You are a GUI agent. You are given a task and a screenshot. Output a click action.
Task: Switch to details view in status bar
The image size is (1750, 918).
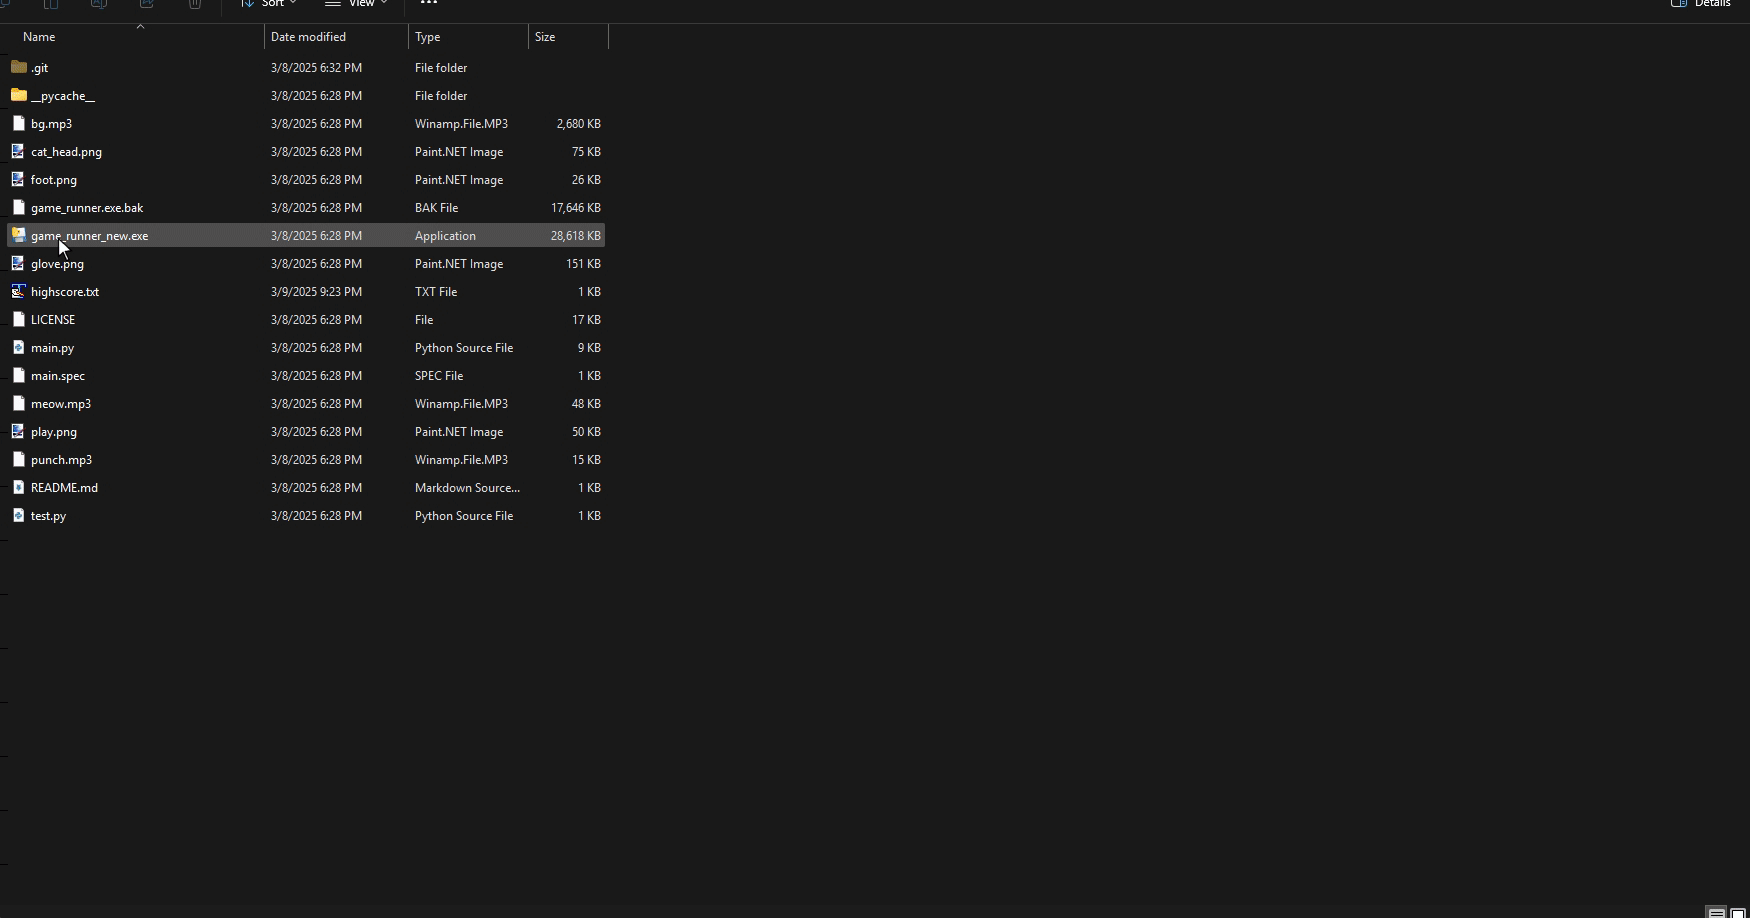pos(1716,912)
